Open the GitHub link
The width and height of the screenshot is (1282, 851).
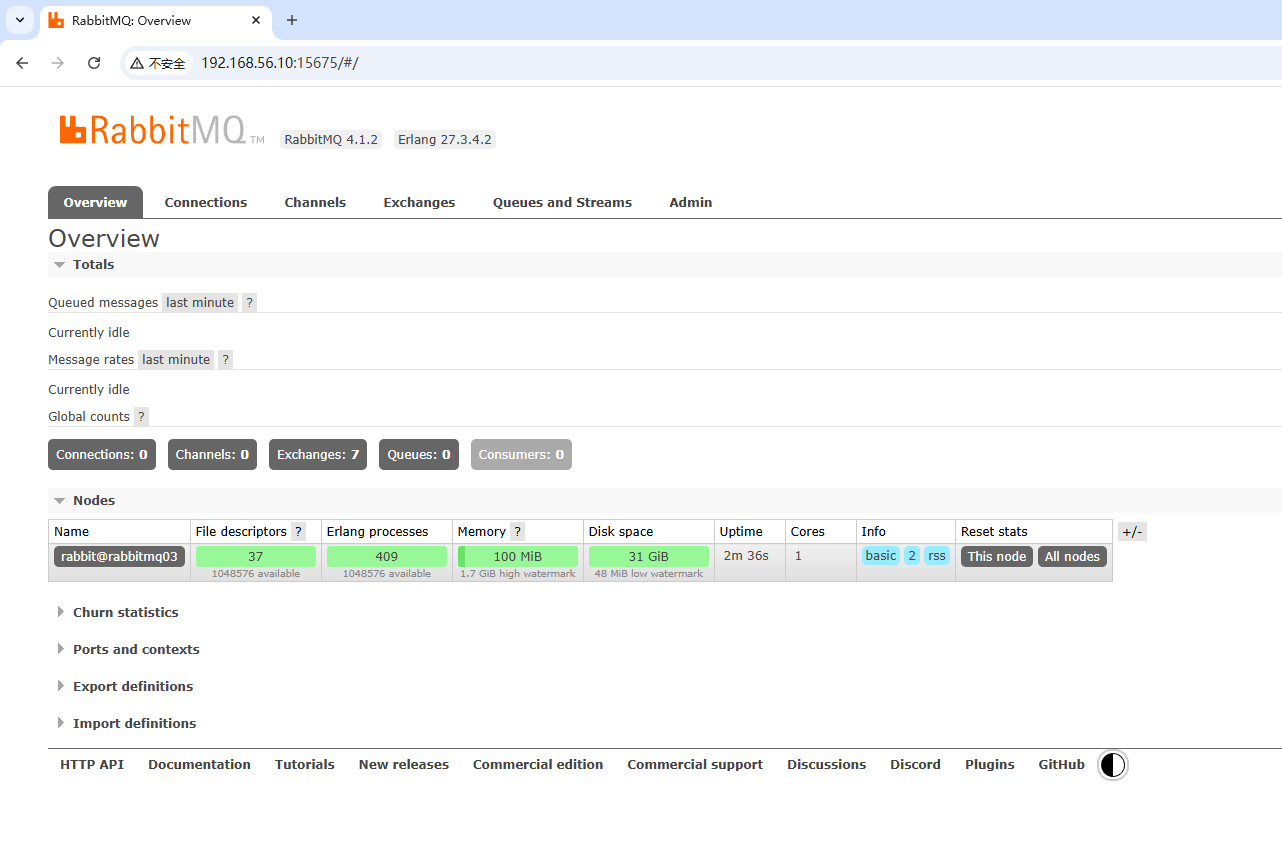(1062, 765)
